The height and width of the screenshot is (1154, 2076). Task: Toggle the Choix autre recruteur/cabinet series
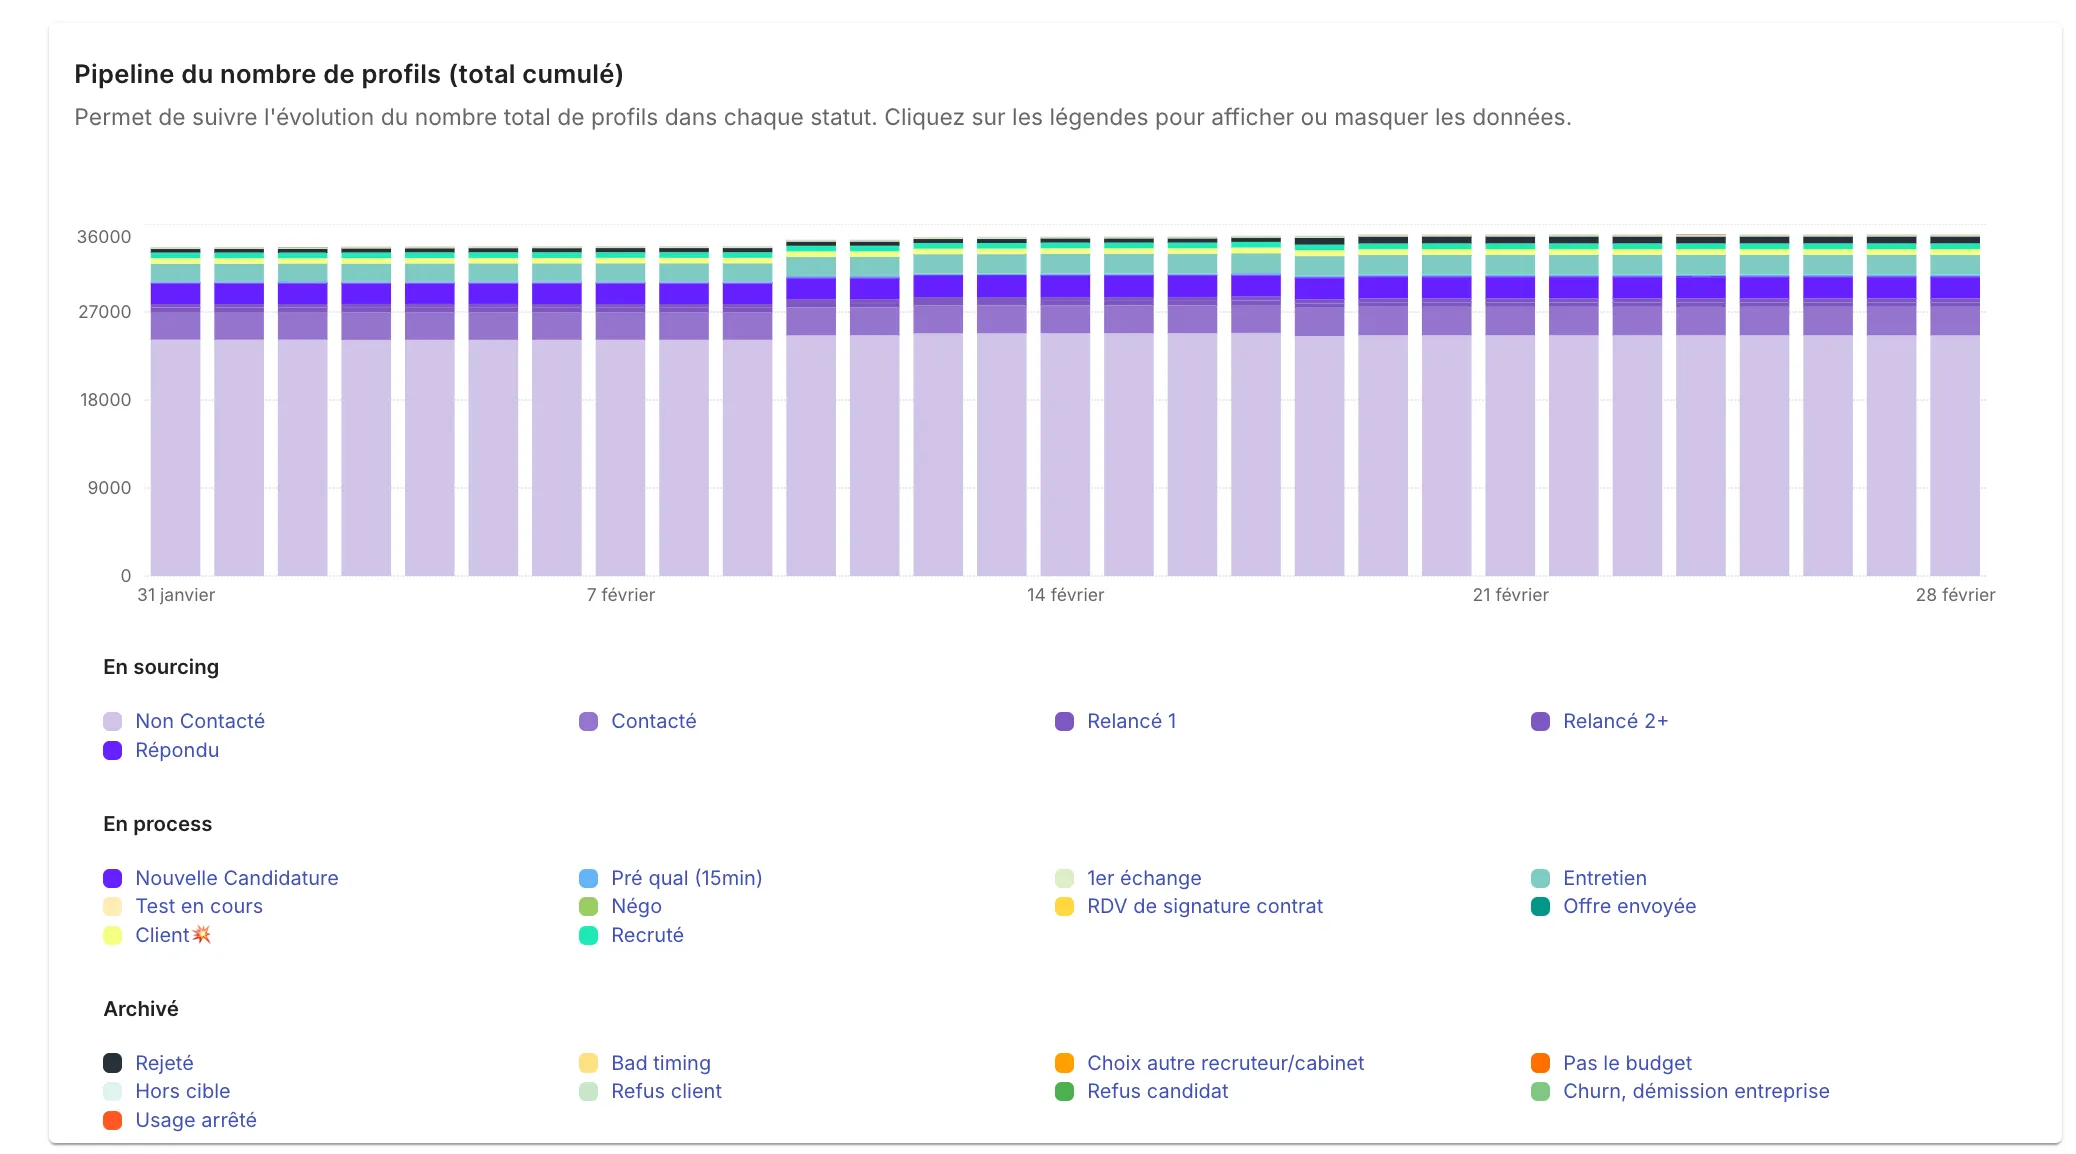pyautogui.click(x=1225, y=1062)
